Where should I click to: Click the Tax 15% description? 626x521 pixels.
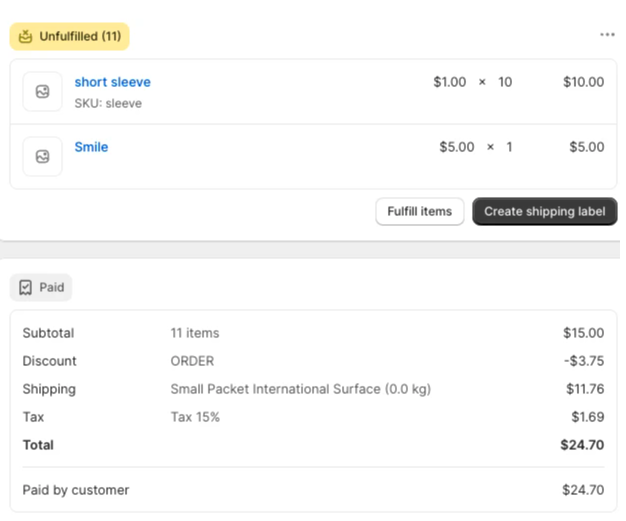[195, 417]
